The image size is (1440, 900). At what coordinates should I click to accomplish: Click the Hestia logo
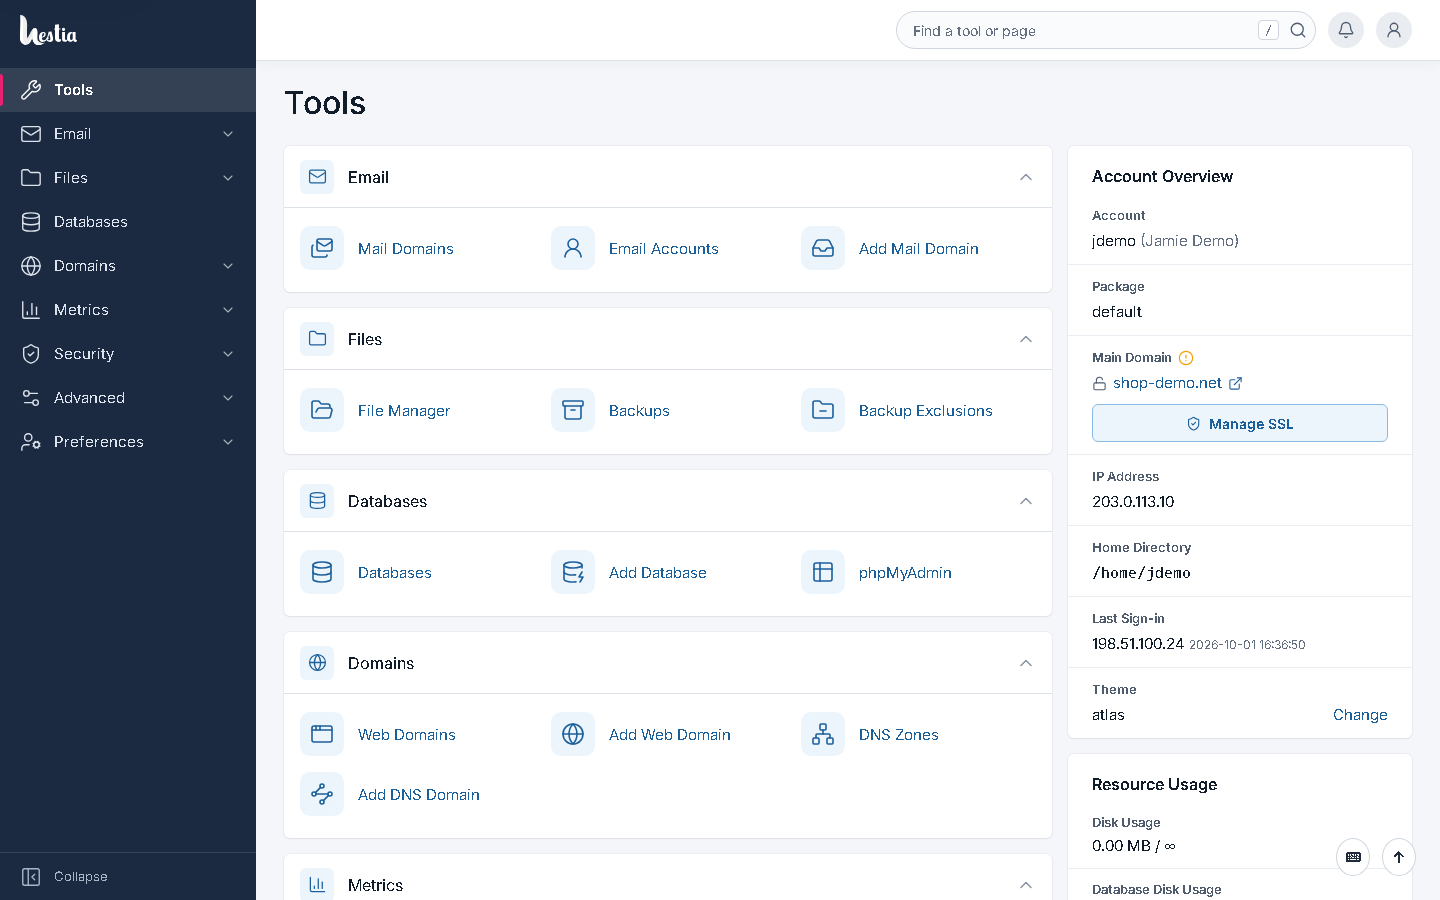click(x=48, y=31)
